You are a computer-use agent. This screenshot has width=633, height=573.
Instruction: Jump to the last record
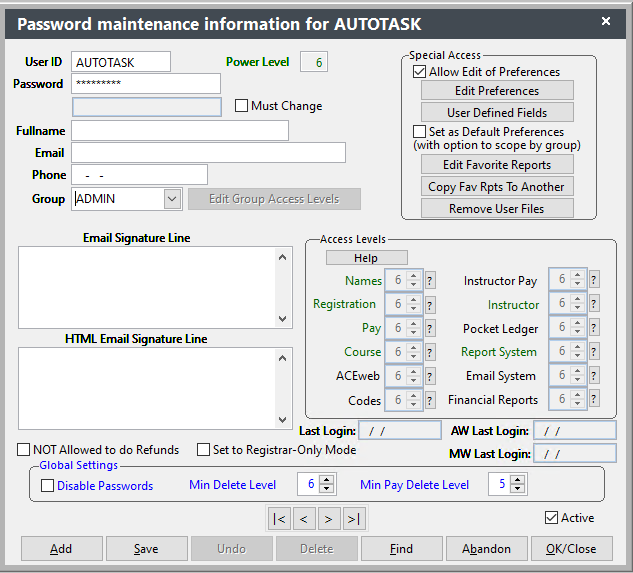354,519
